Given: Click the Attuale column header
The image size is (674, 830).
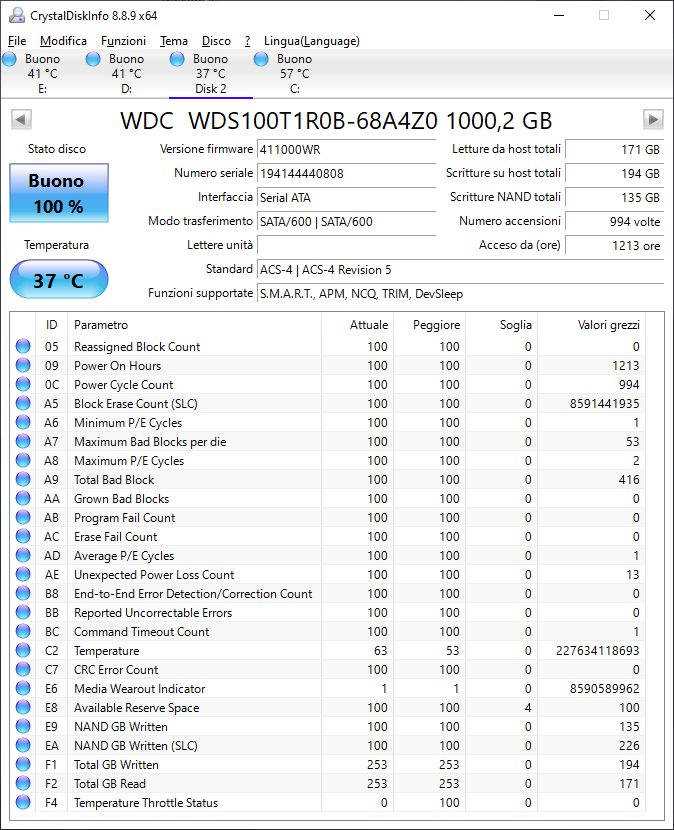Looking at the screenshot, I should coord(358,324).
